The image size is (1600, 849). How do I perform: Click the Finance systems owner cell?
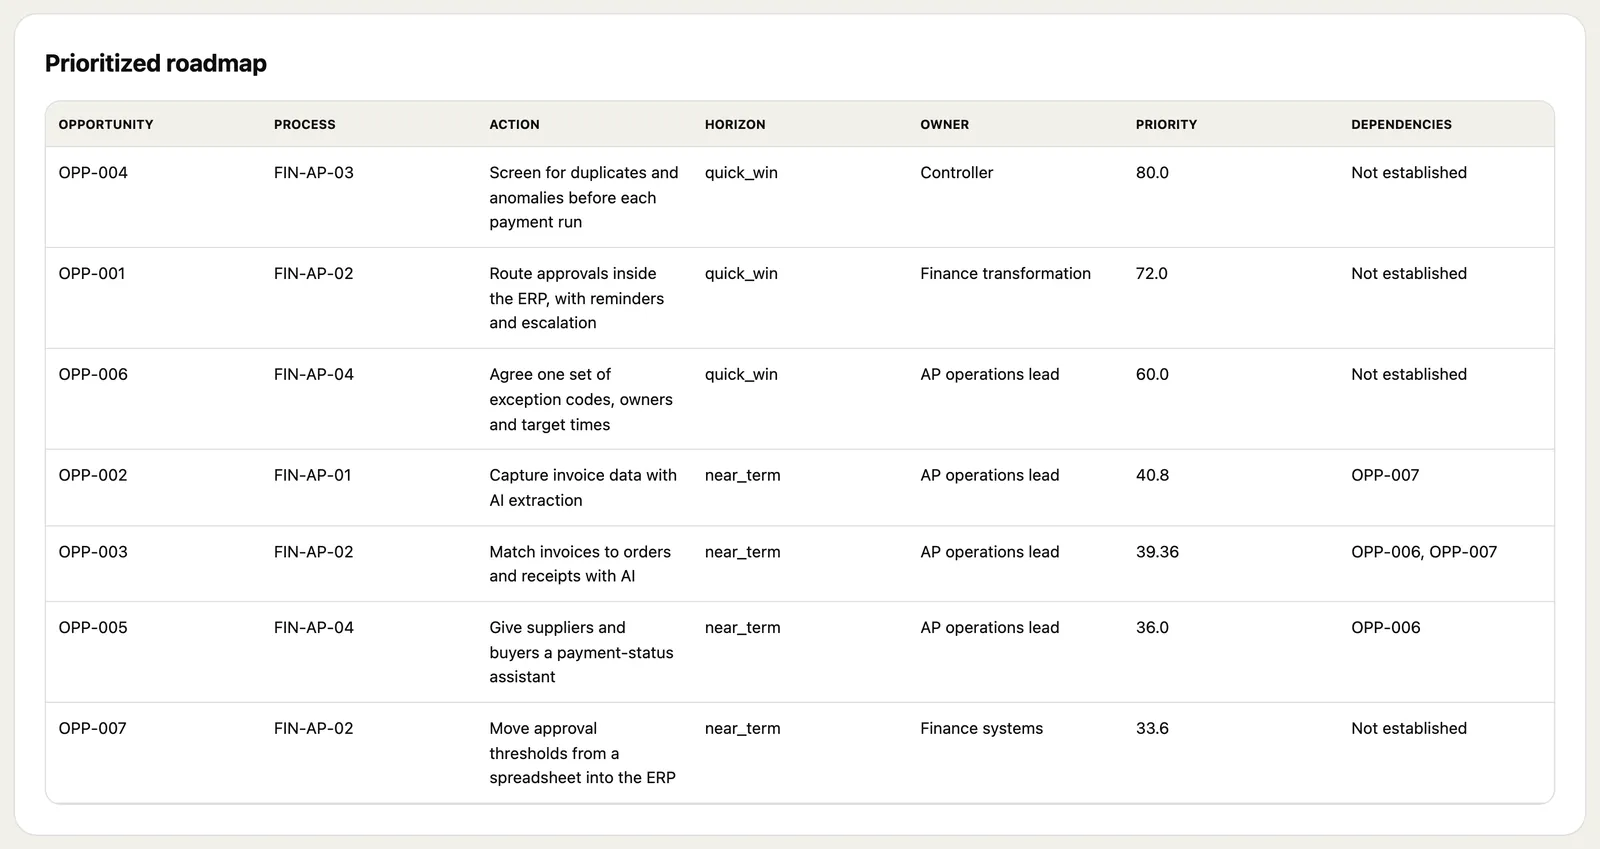pos(981,729)
